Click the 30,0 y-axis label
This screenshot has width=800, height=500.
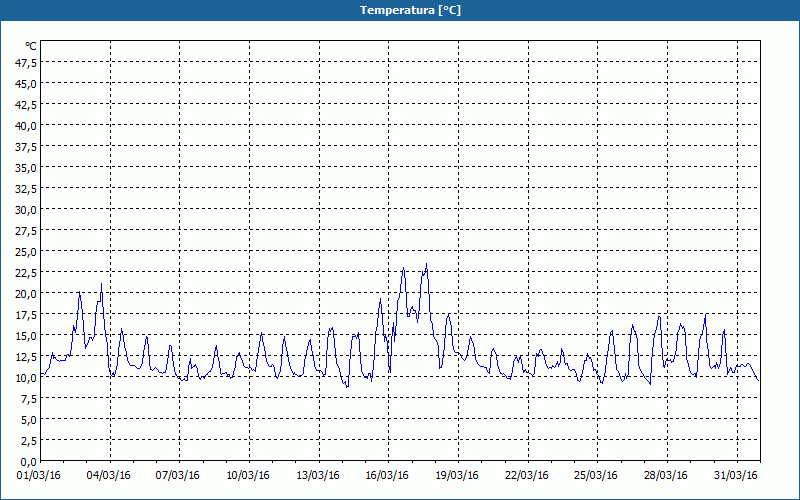point(27,210)
